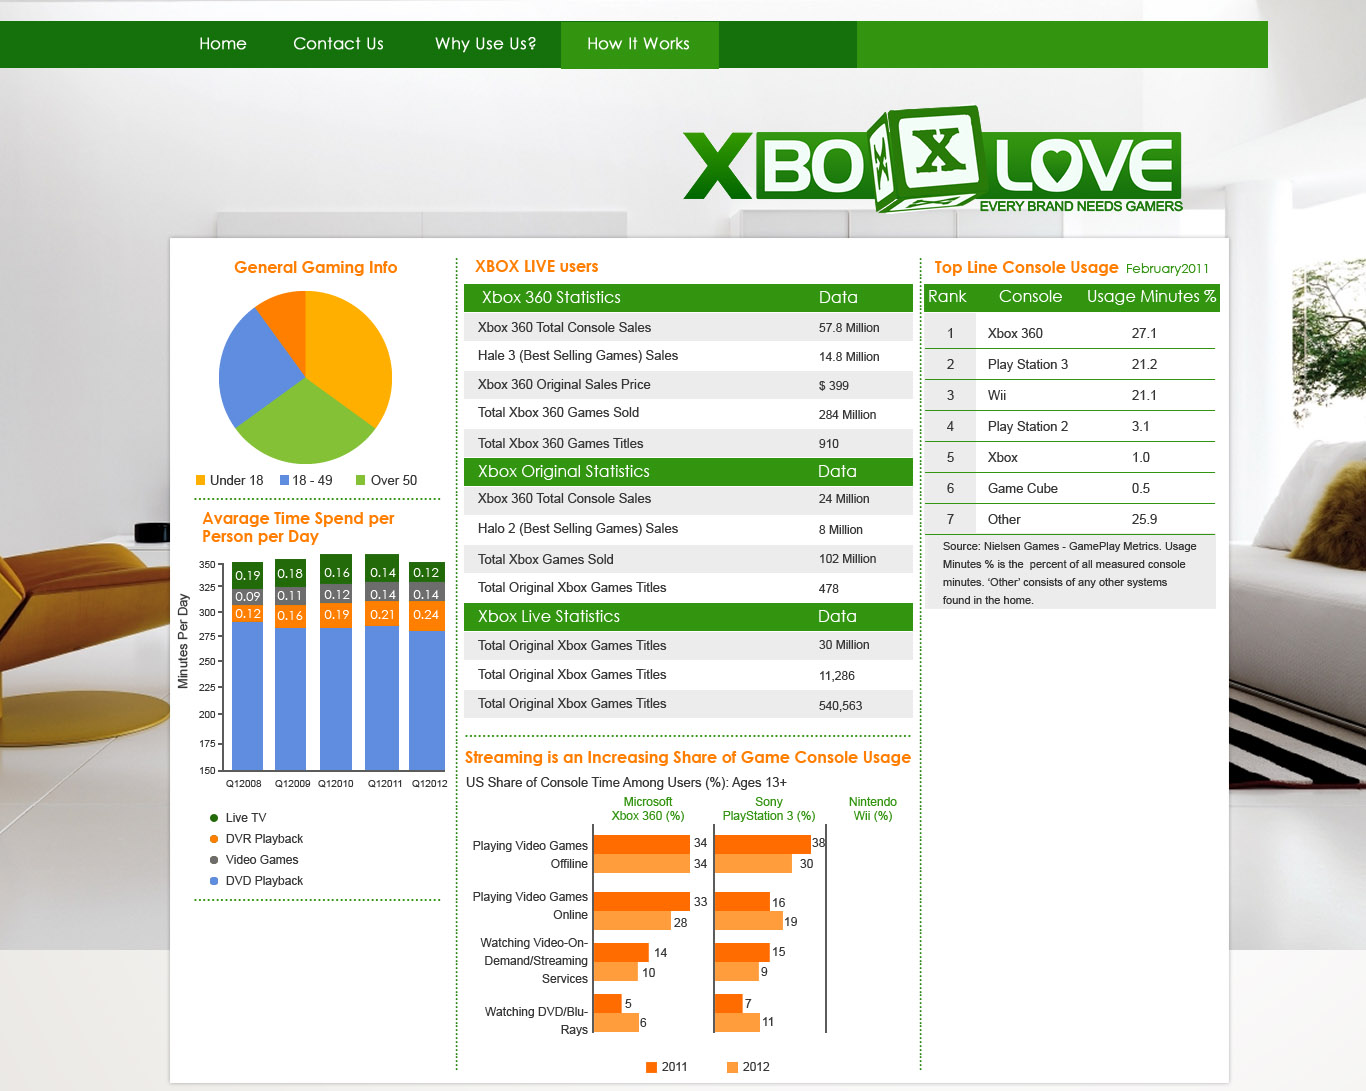1366x1091 pixels.
Task: Click the DVR Playback legend dot
Action: pos(214,839)
